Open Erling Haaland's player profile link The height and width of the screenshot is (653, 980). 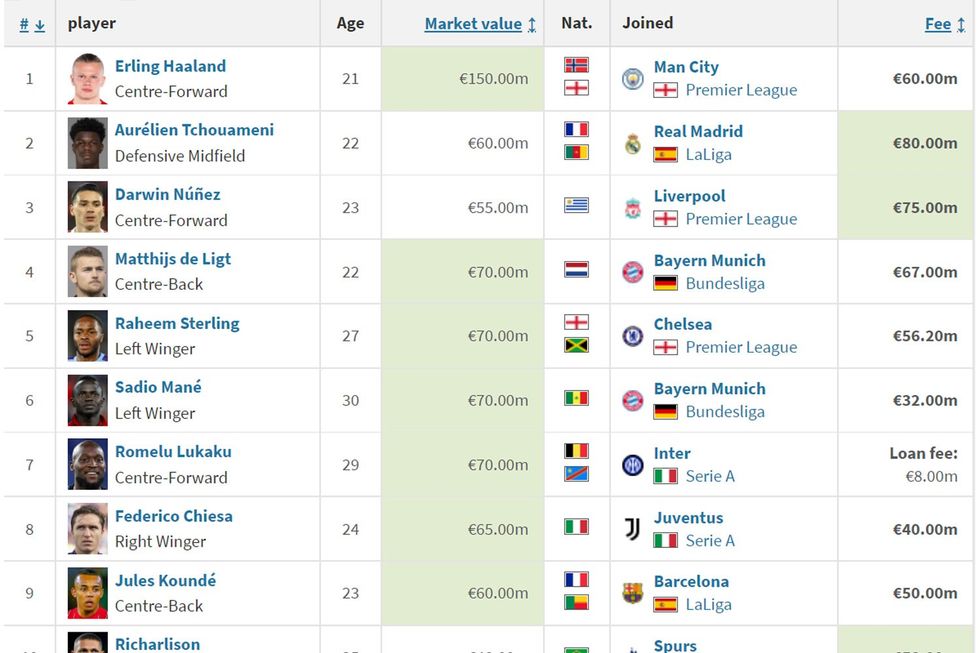(x=170, y=66)
